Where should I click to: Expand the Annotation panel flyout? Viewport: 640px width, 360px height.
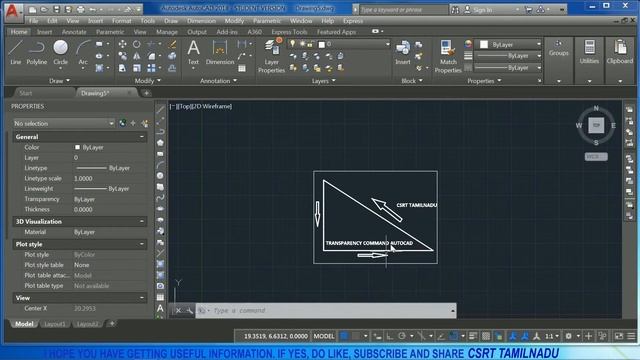[218, 81]
